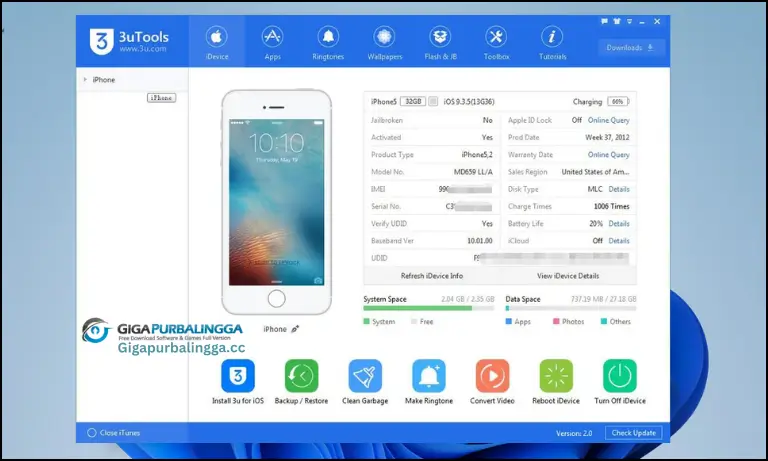Click the Version: 2.0 status text
The image size is (768, 461).
tap(574, 433)
